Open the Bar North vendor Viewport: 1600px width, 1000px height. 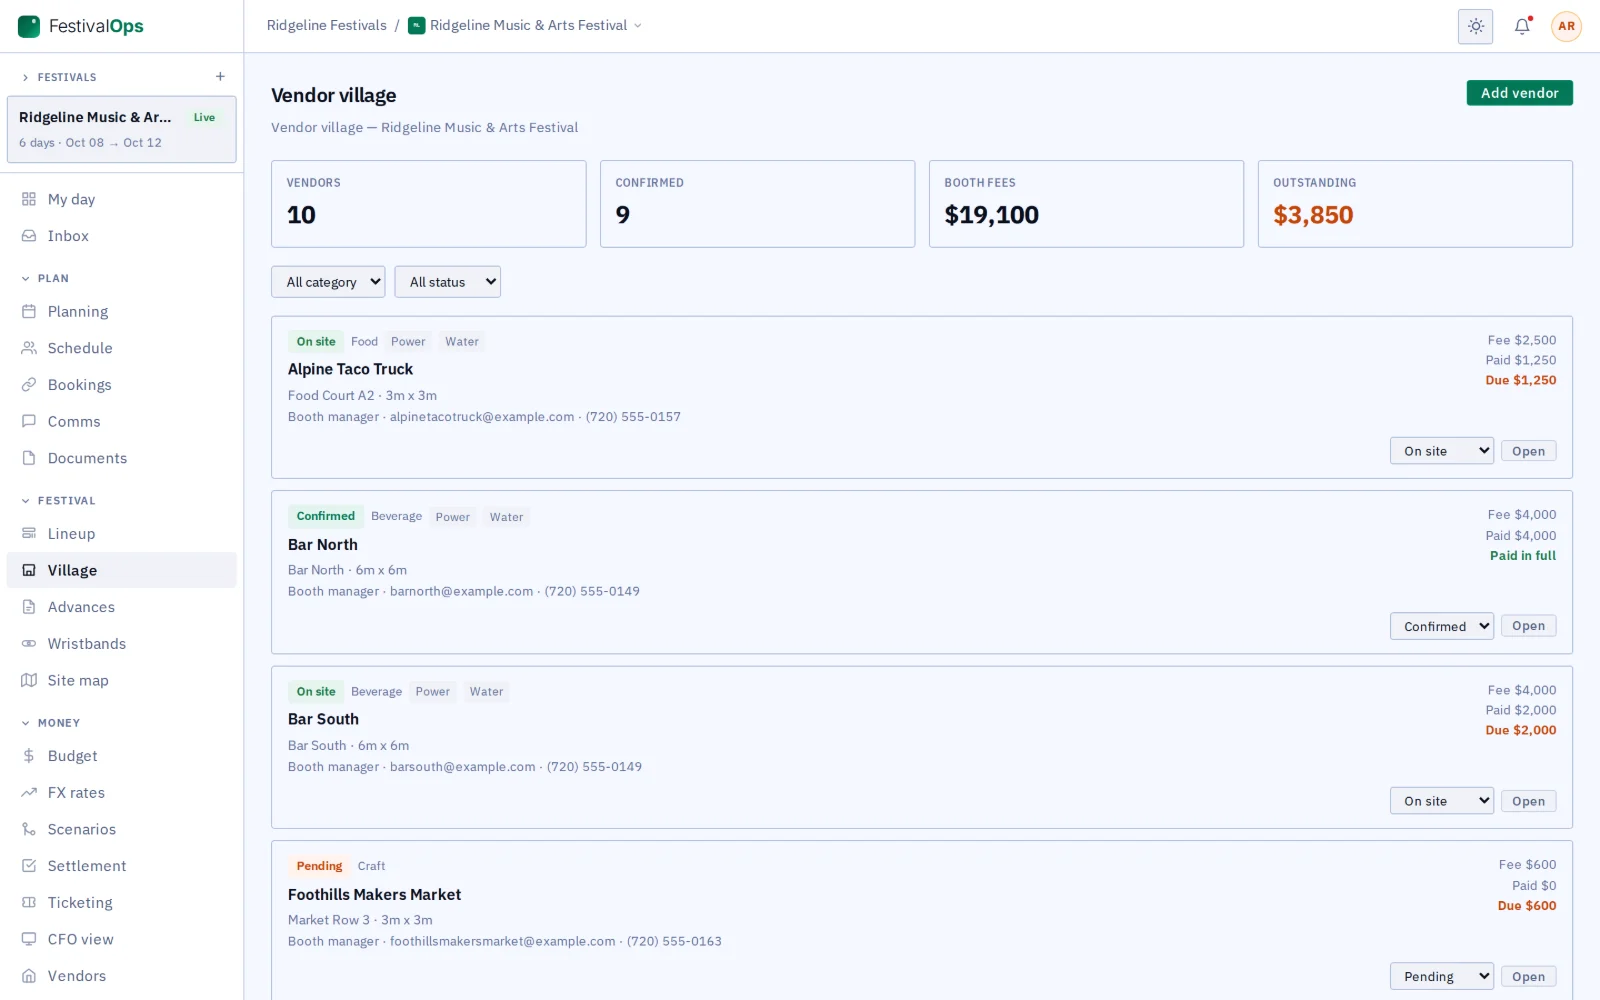(x=1528, y=626)
